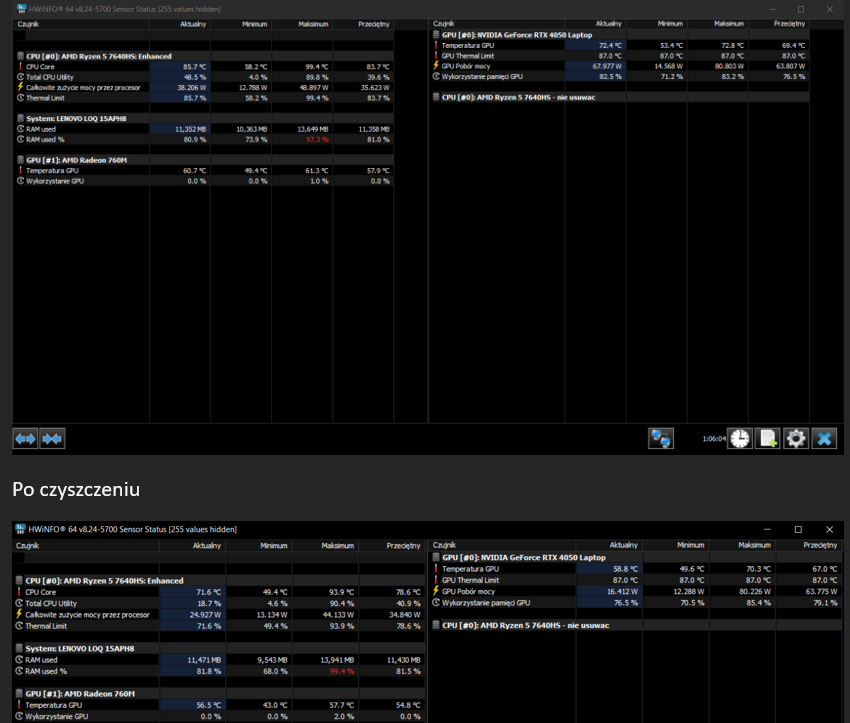Collapse the AMD Radeon 760M group below Po czyszczeniu
This screenshot has height=723, width=850.
(80, 693)
